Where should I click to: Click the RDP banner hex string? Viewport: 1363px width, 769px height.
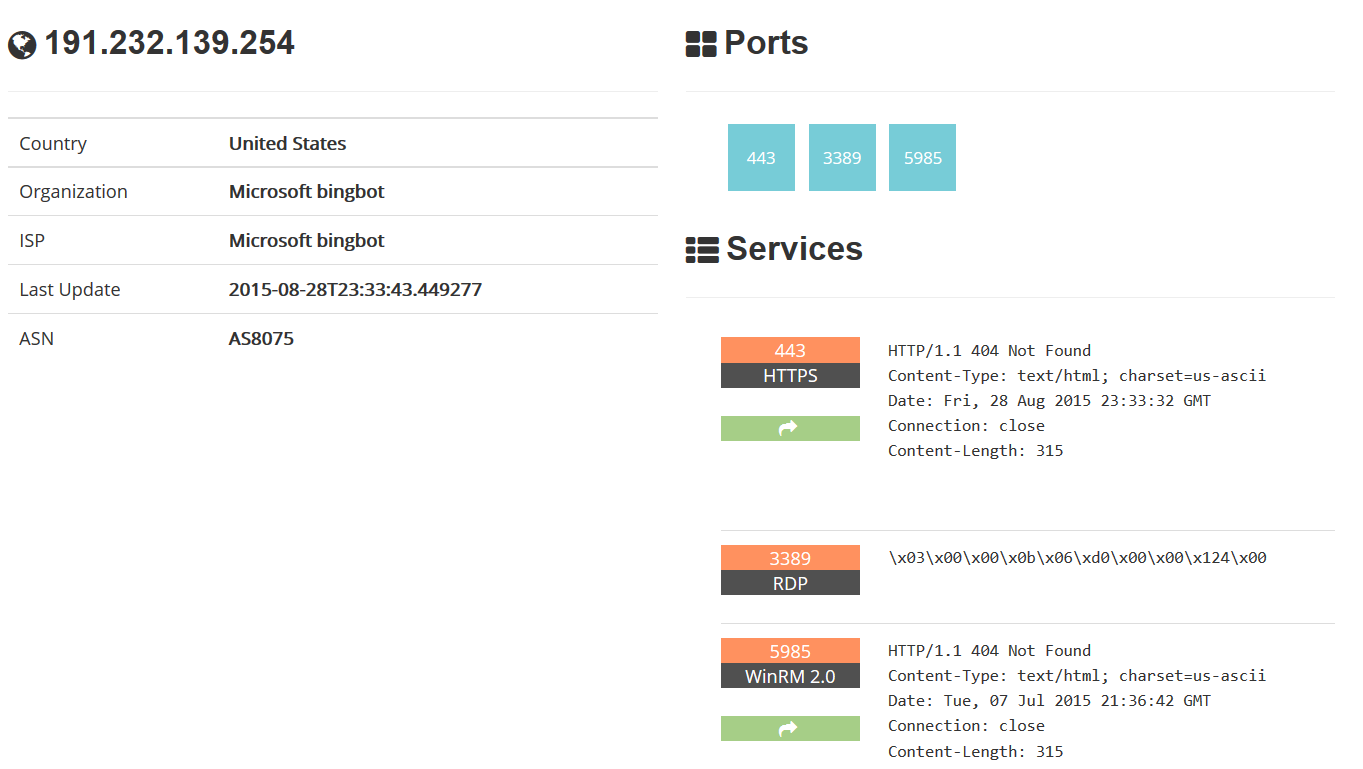[1077, 558]
